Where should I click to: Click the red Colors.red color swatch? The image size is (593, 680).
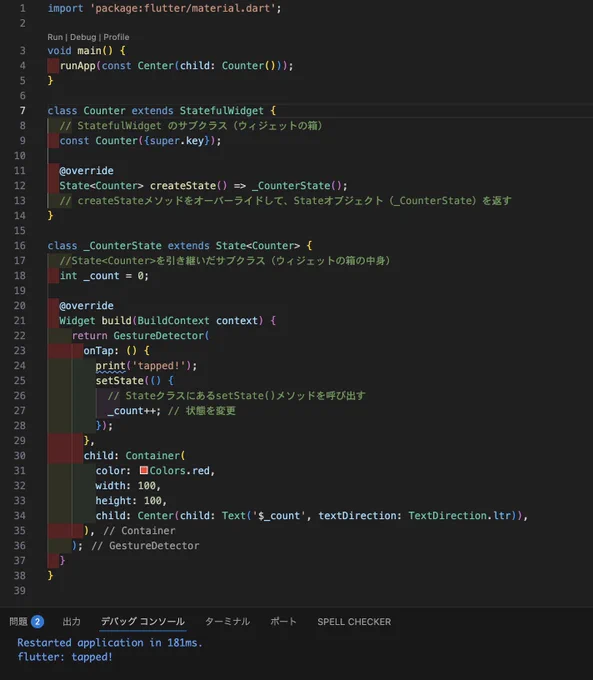point(144,470)
